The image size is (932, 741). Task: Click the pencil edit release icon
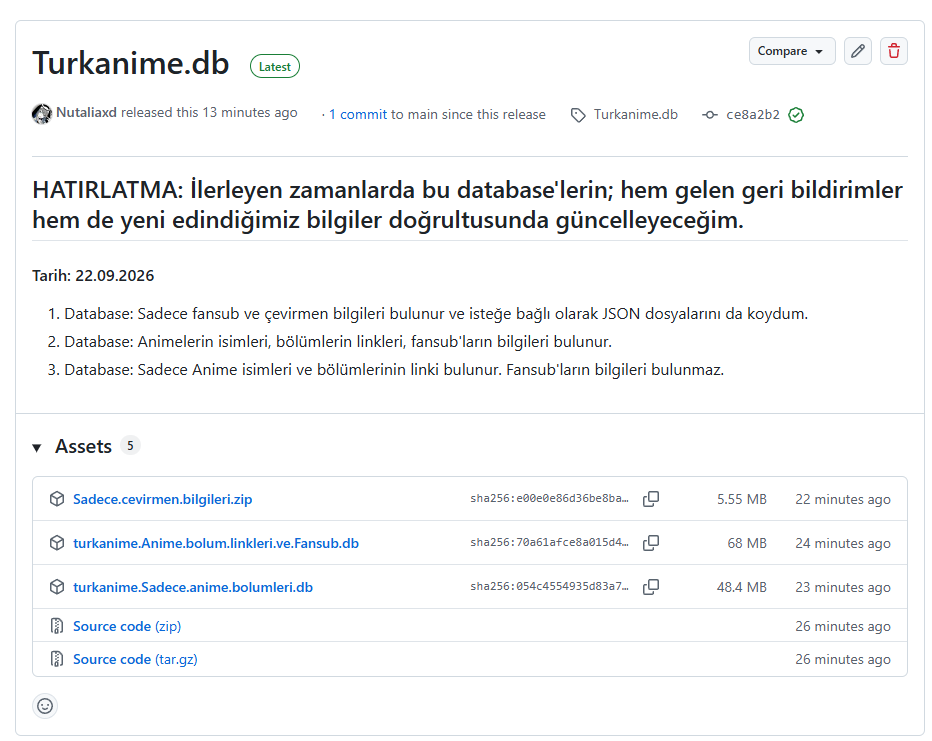click(x=857, y=51)
